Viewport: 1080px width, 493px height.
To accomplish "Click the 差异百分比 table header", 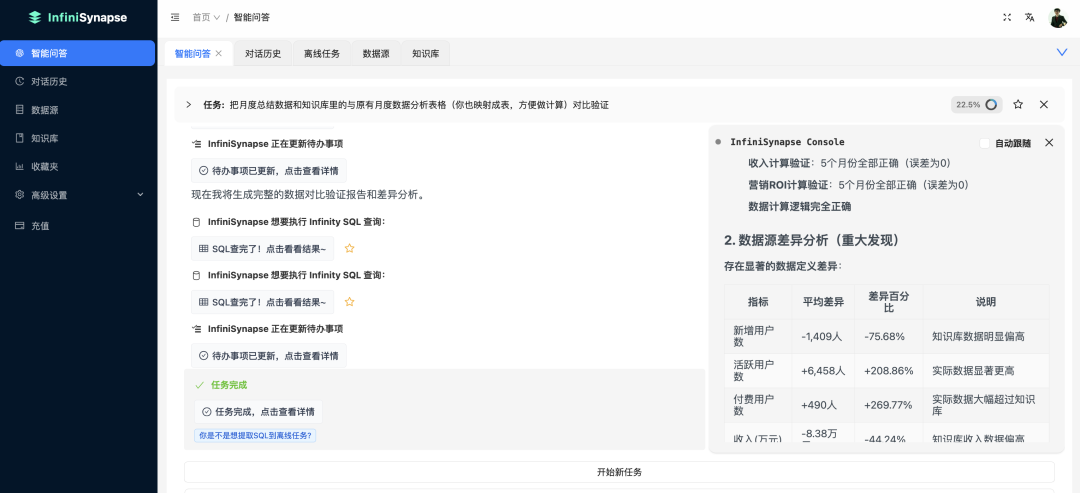I will tap(889, 302).
